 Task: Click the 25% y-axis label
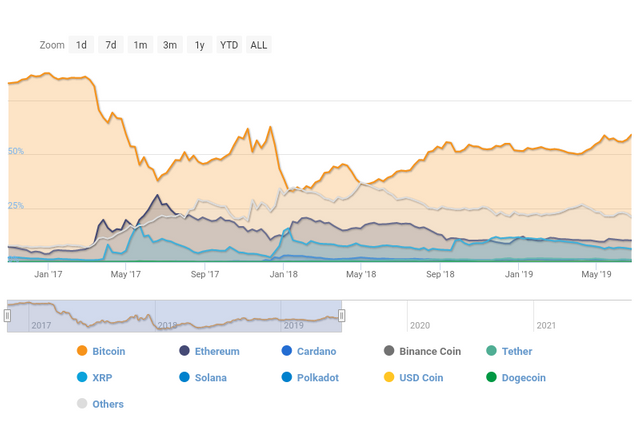[x=16, y=205]
